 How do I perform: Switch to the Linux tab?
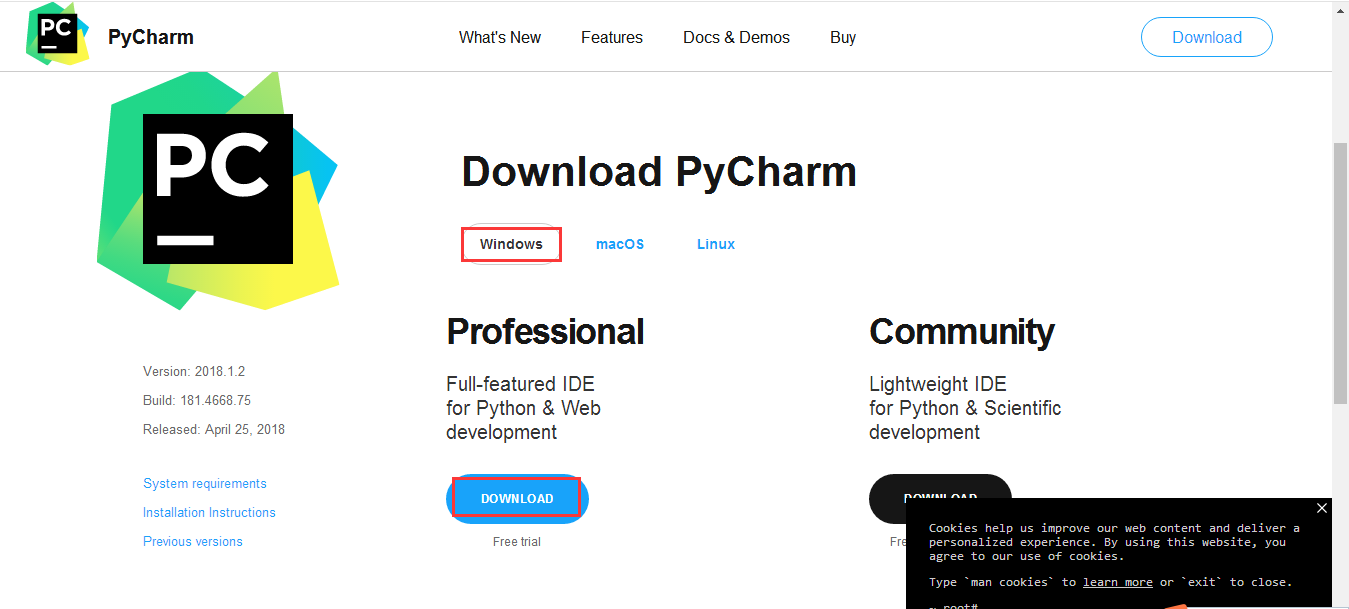(716, 244)
